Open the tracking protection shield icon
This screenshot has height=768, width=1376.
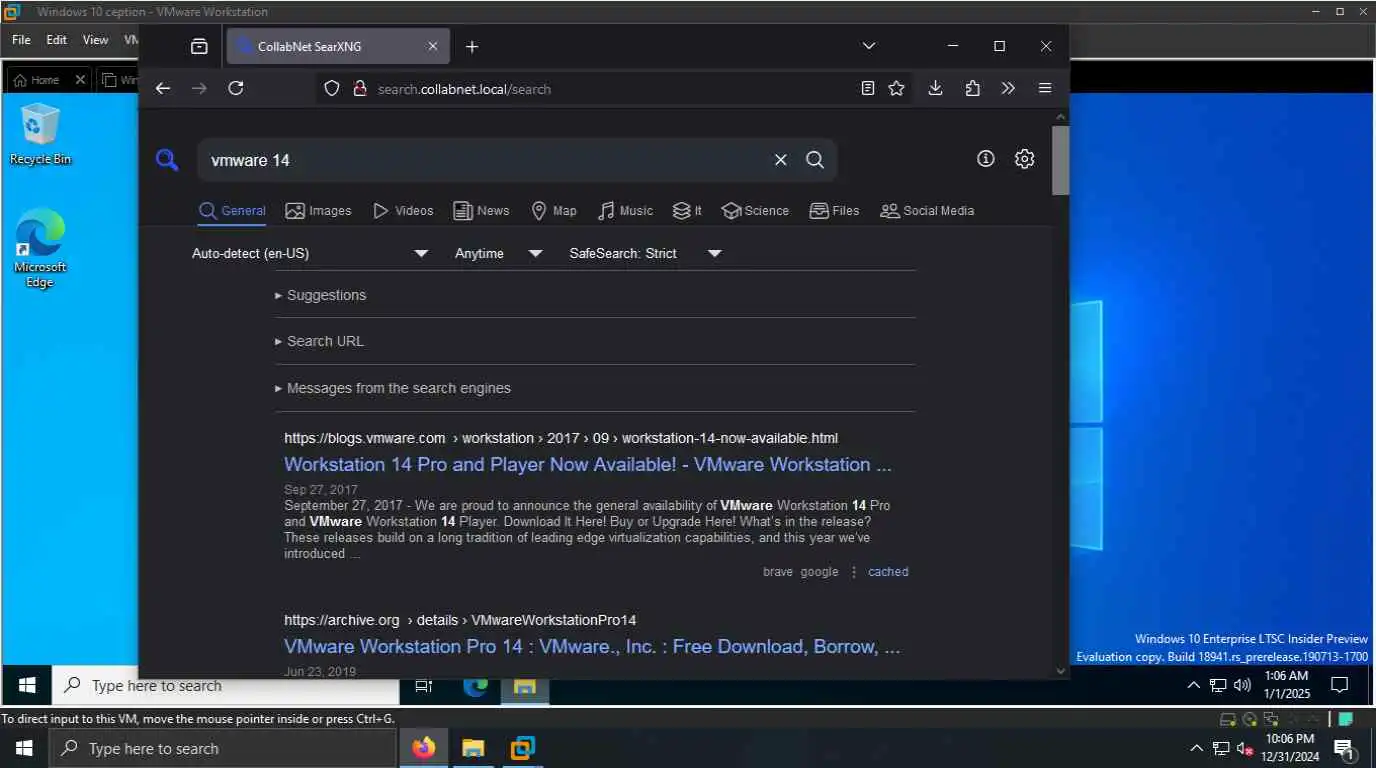[x=332, y=88]
